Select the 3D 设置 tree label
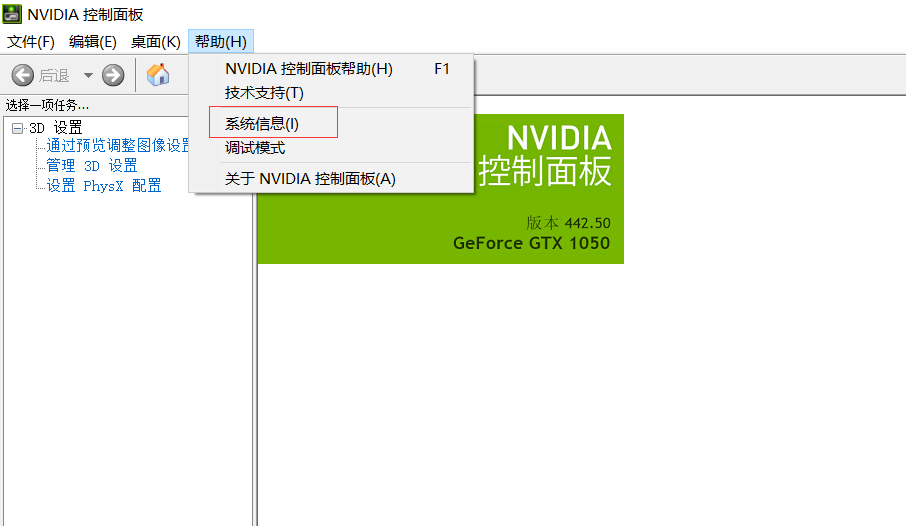Screen dimensions: 906x526 point(55,128)
